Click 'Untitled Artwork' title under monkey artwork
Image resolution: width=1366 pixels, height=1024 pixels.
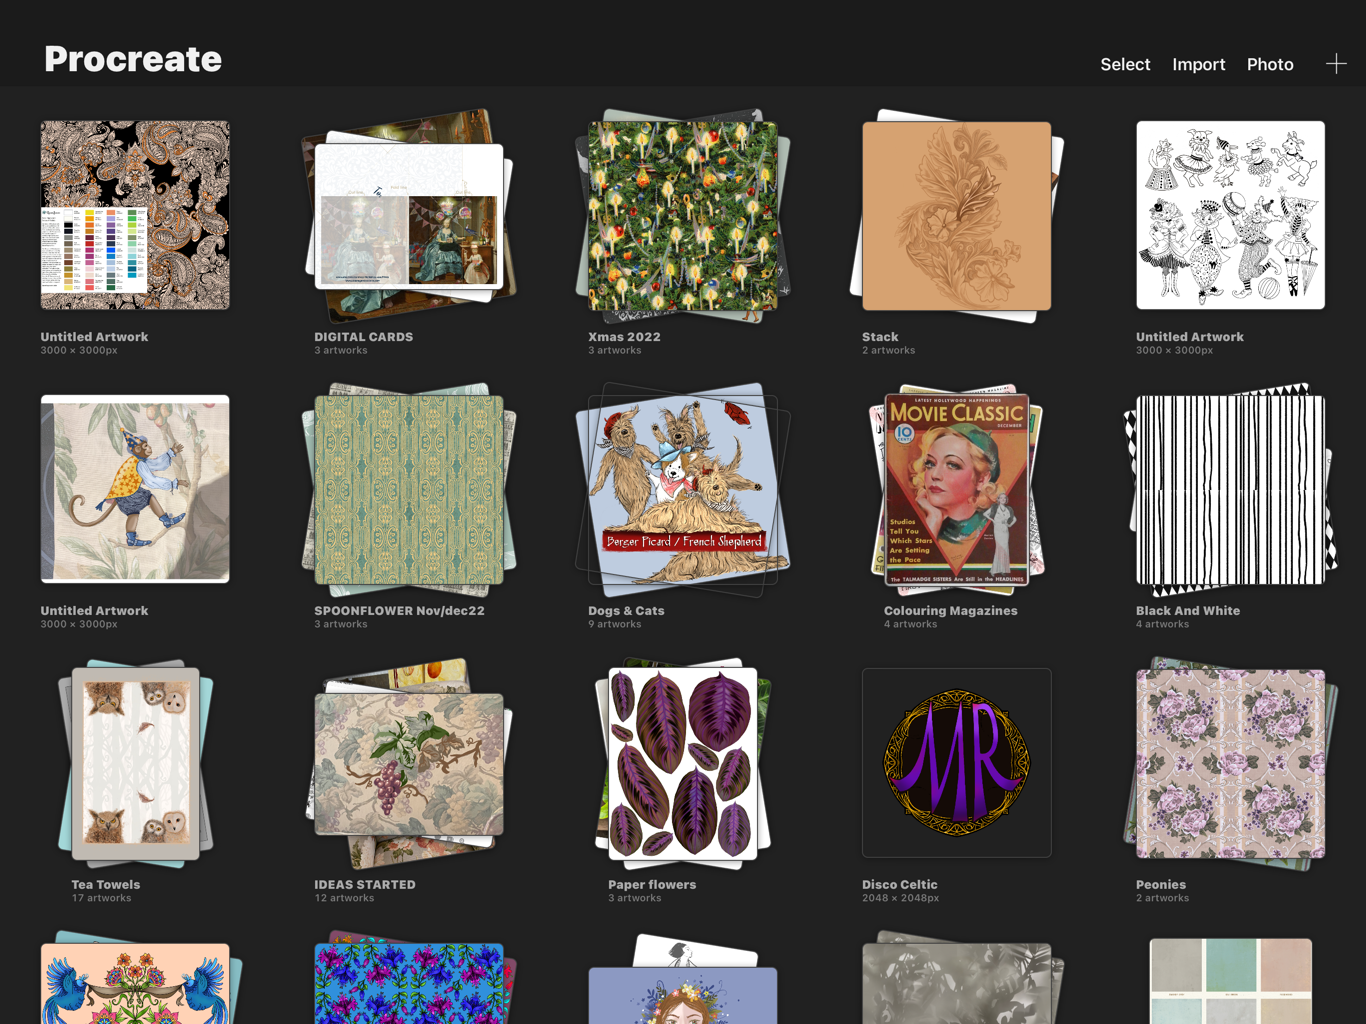94,611
